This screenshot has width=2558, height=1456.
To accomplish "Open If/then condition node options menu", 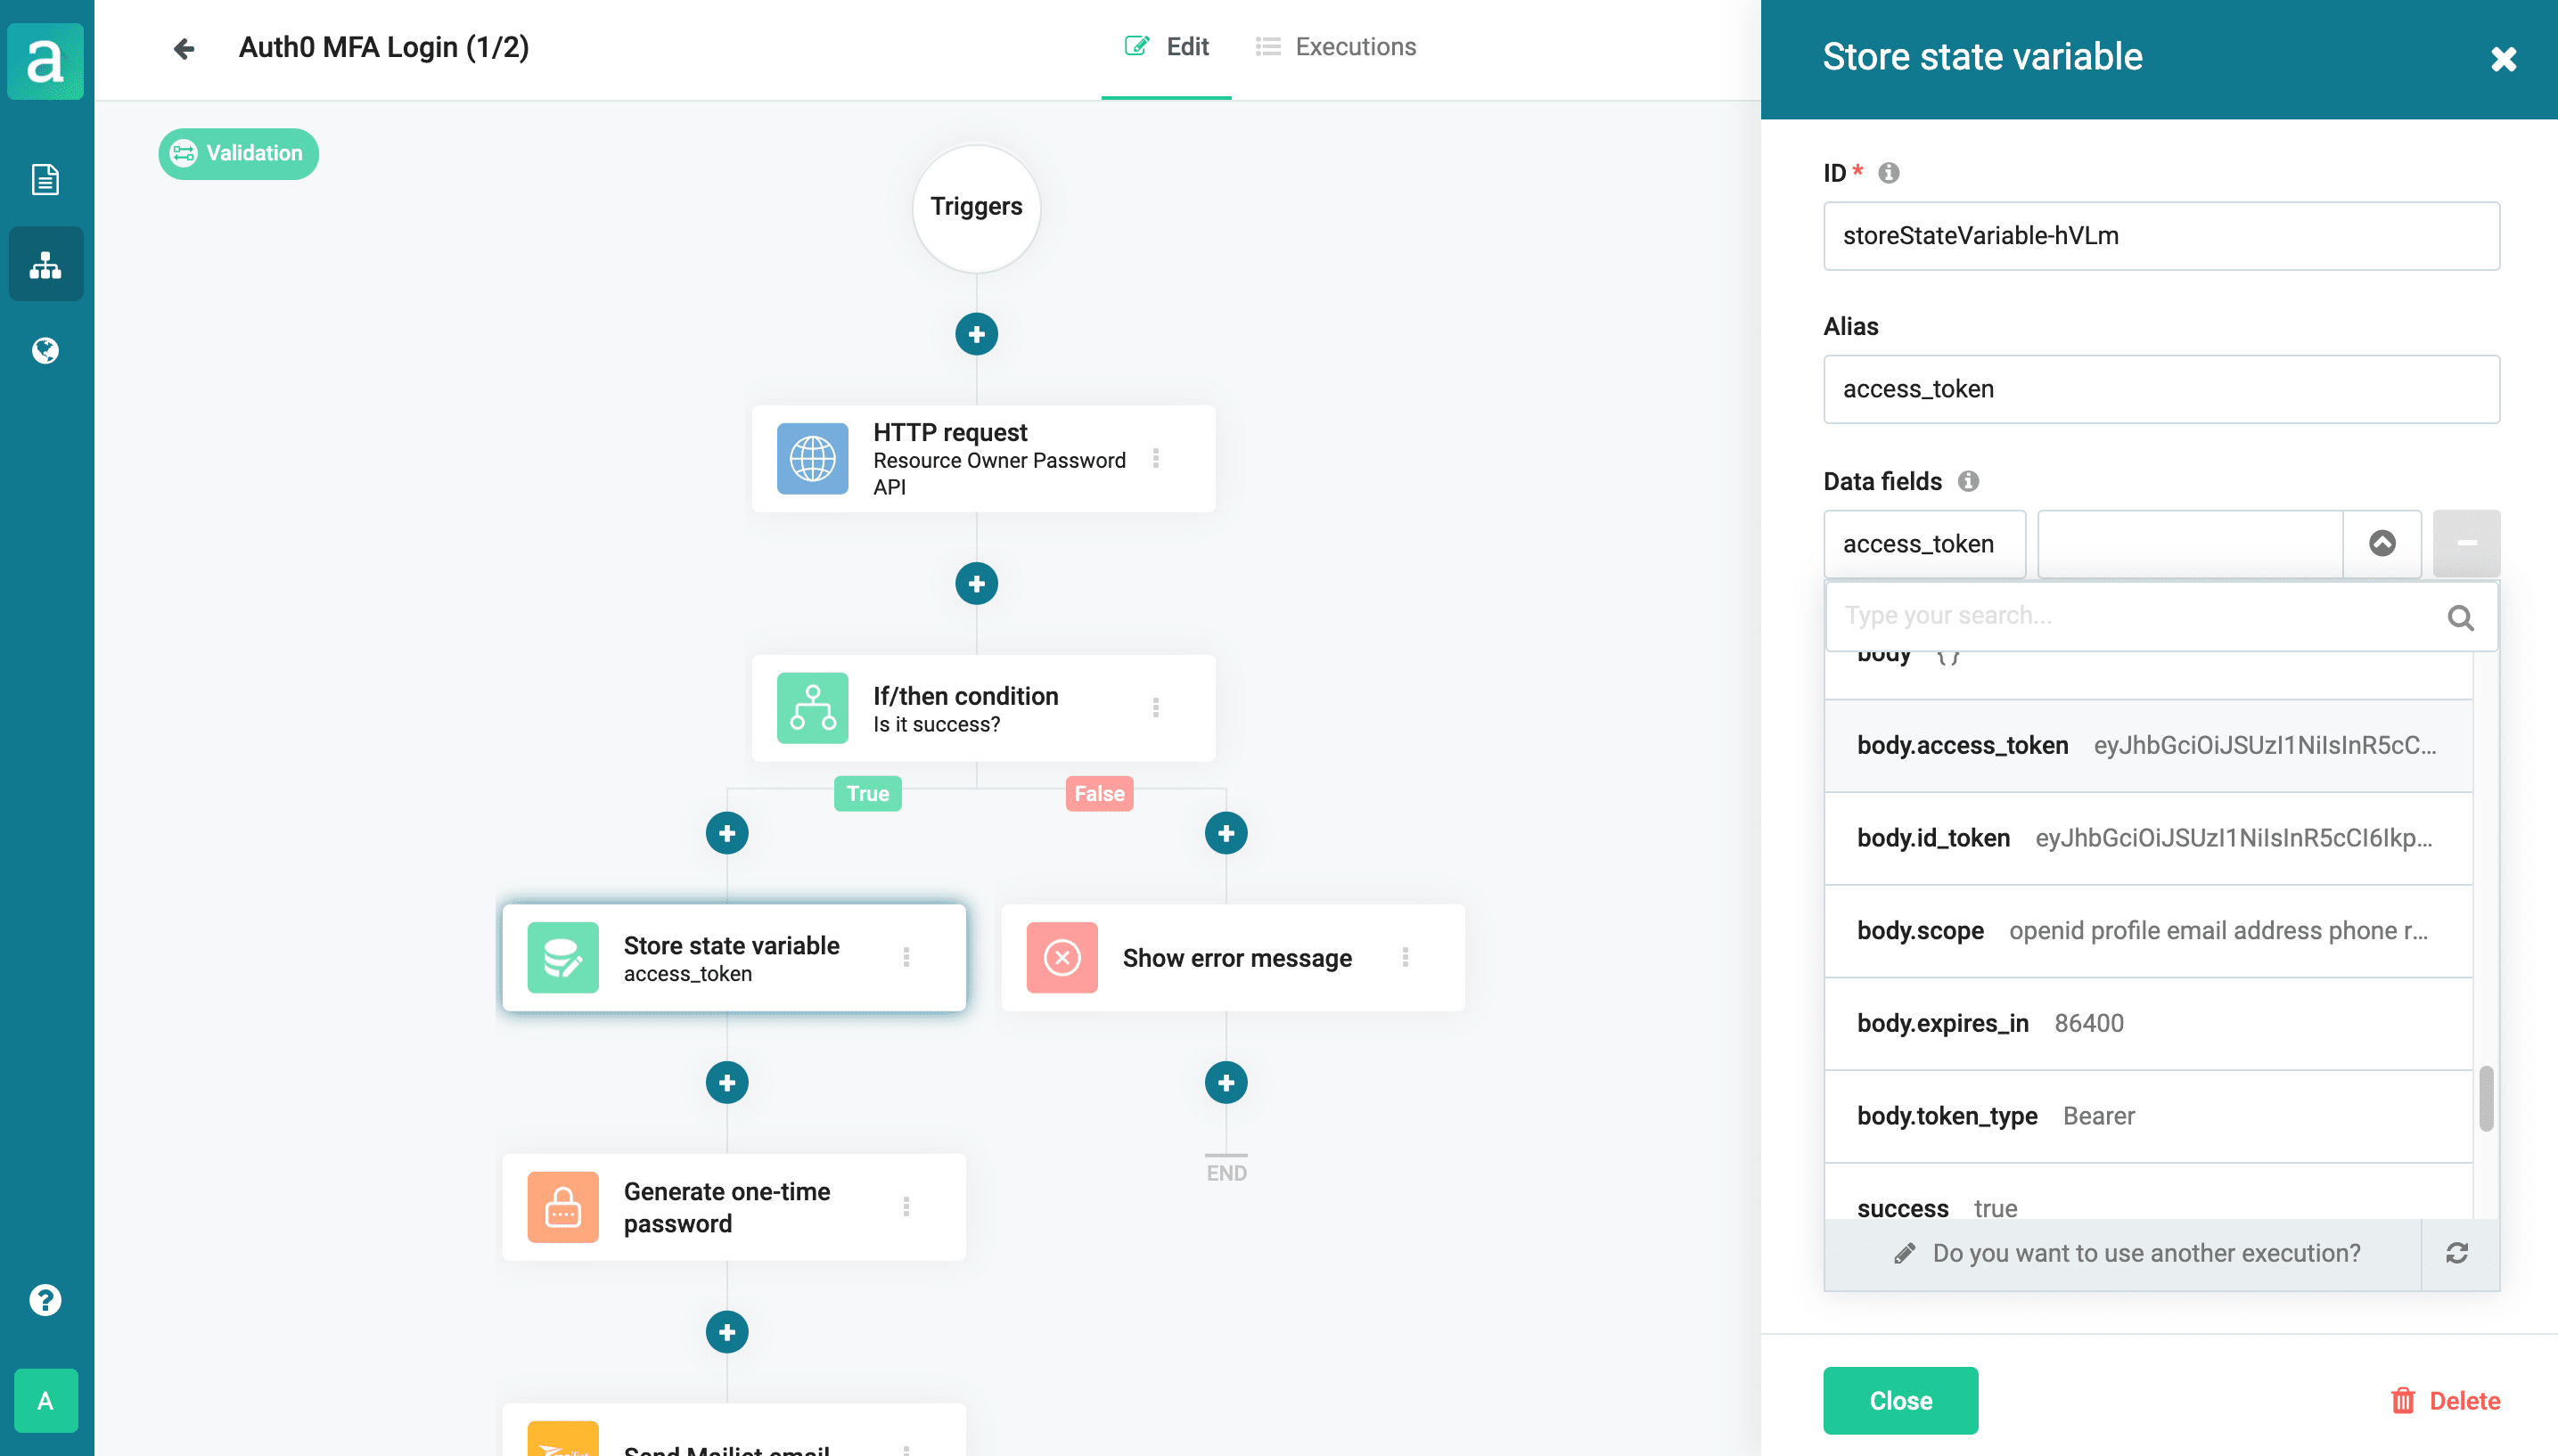I will (1156, 708).
